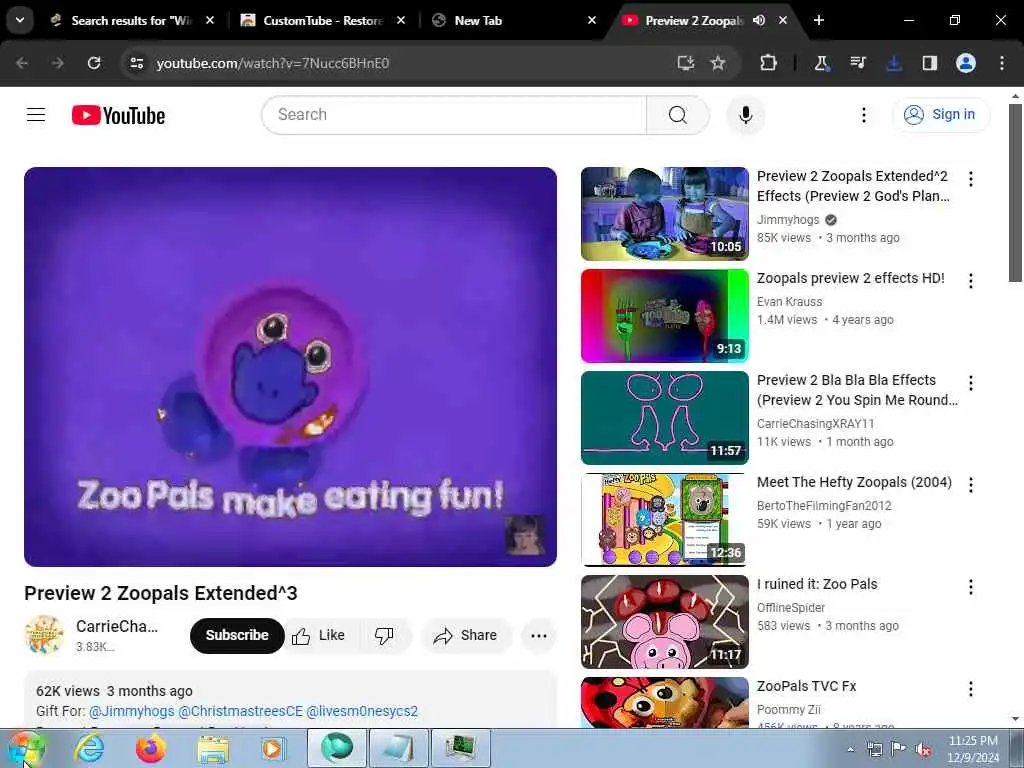Open Chrome three-dot menu
Screen dimensions: 1024x768
(1002, 63)
